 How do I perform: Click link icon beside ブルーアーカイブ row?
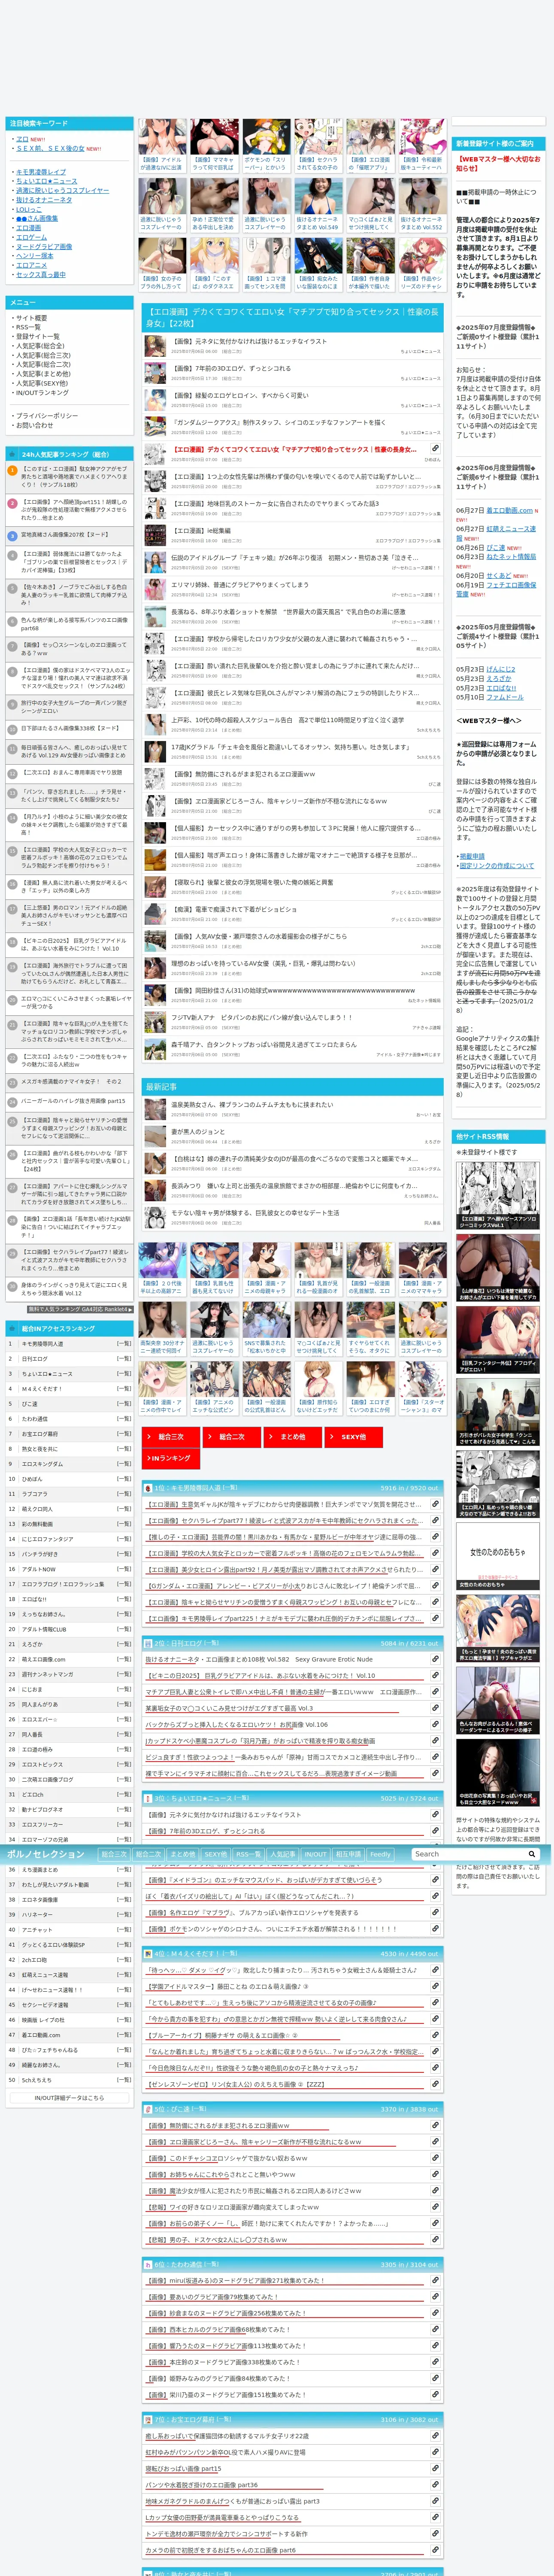(x=435, y=2035)
